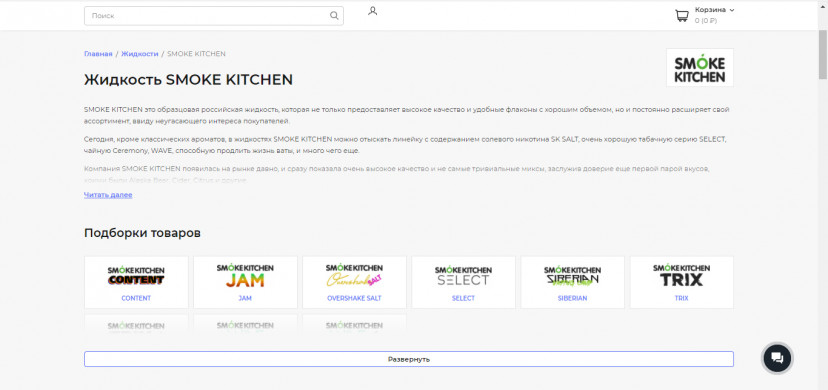Expand collections with Развернуть button
Viewport: 828px width, 390px height.
[x=409, y=359]
